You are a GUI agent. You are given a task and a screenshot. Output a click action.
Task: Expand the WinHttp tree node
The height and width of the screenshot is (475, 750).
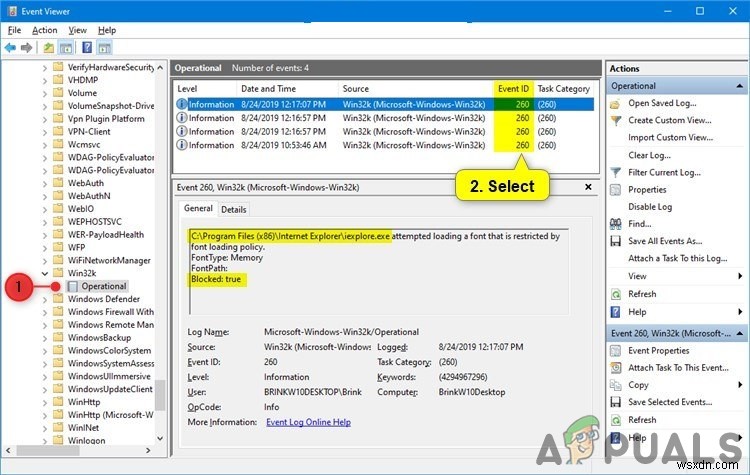(44, 402)
